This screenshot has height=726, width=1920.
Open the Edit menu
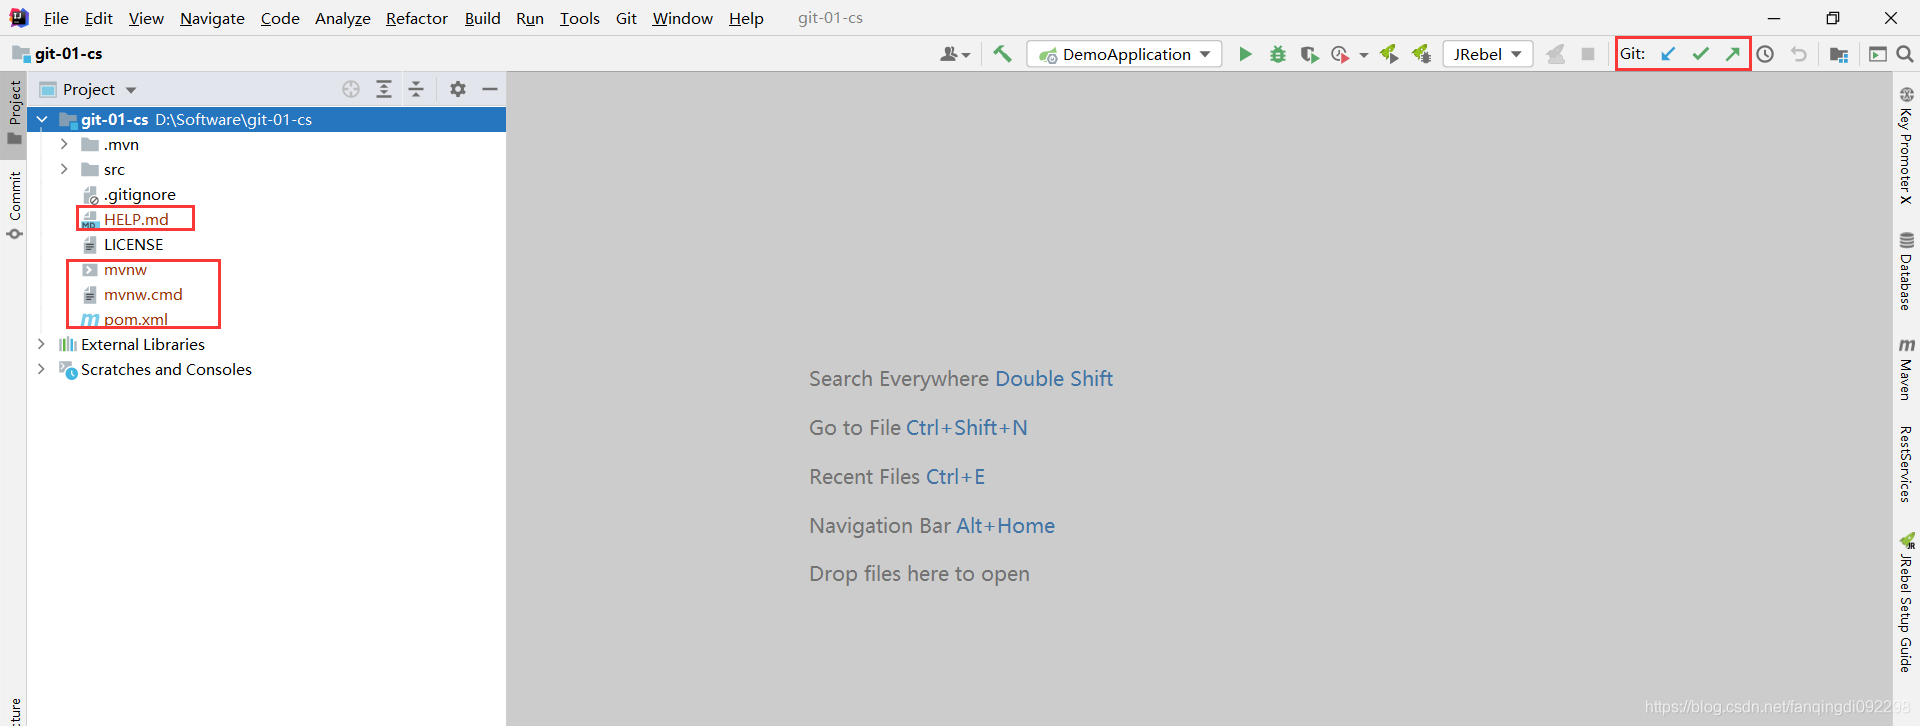(x=99, y=18)
